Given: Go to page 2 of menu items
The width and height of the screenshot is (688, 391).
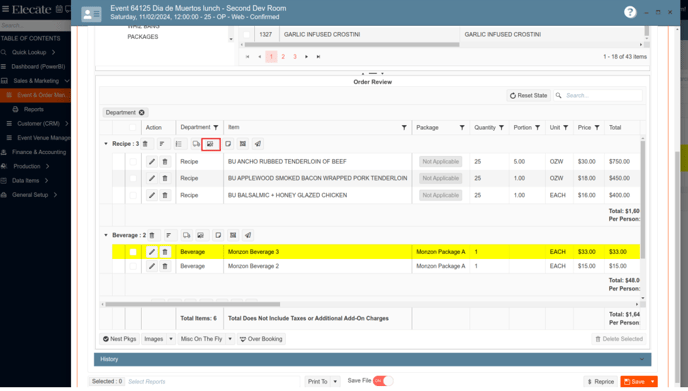Looking at the screenshot, I should pyautogui.click(x=283, y=57).
